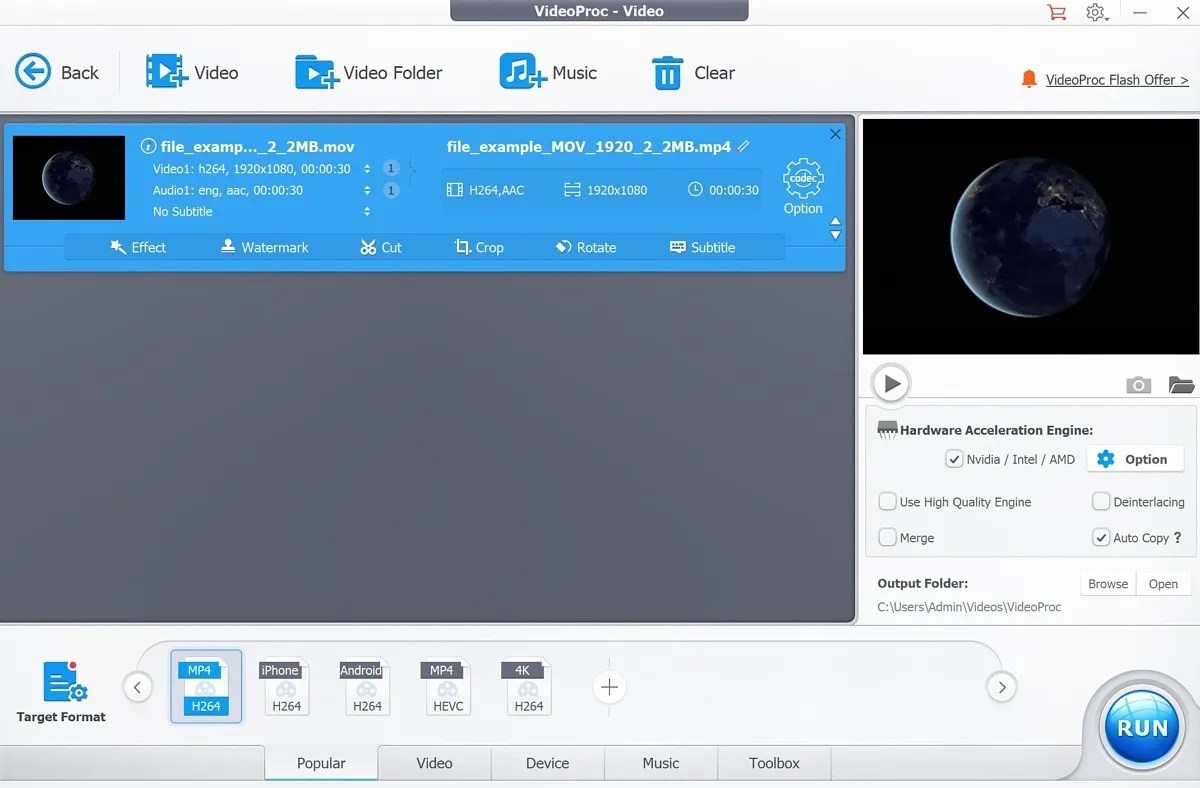This screenshot has width=1200, height=788.
Task: Switch to Music tab
Action: coord(661,763)
